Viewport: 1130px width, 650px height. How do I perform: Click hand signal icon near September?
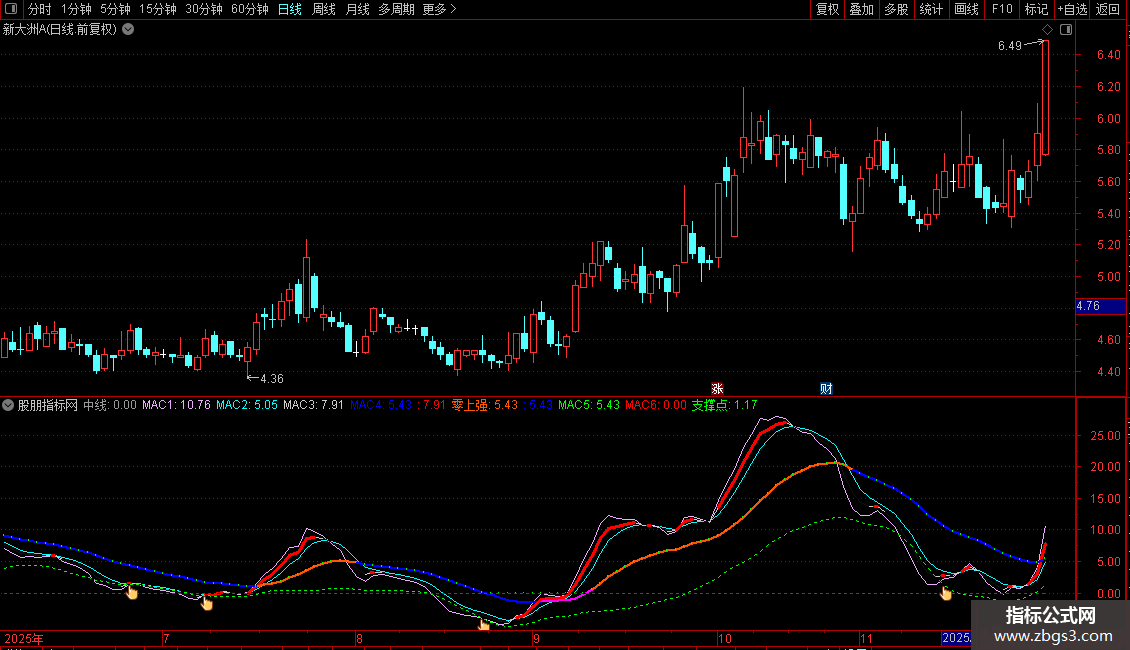484,624
